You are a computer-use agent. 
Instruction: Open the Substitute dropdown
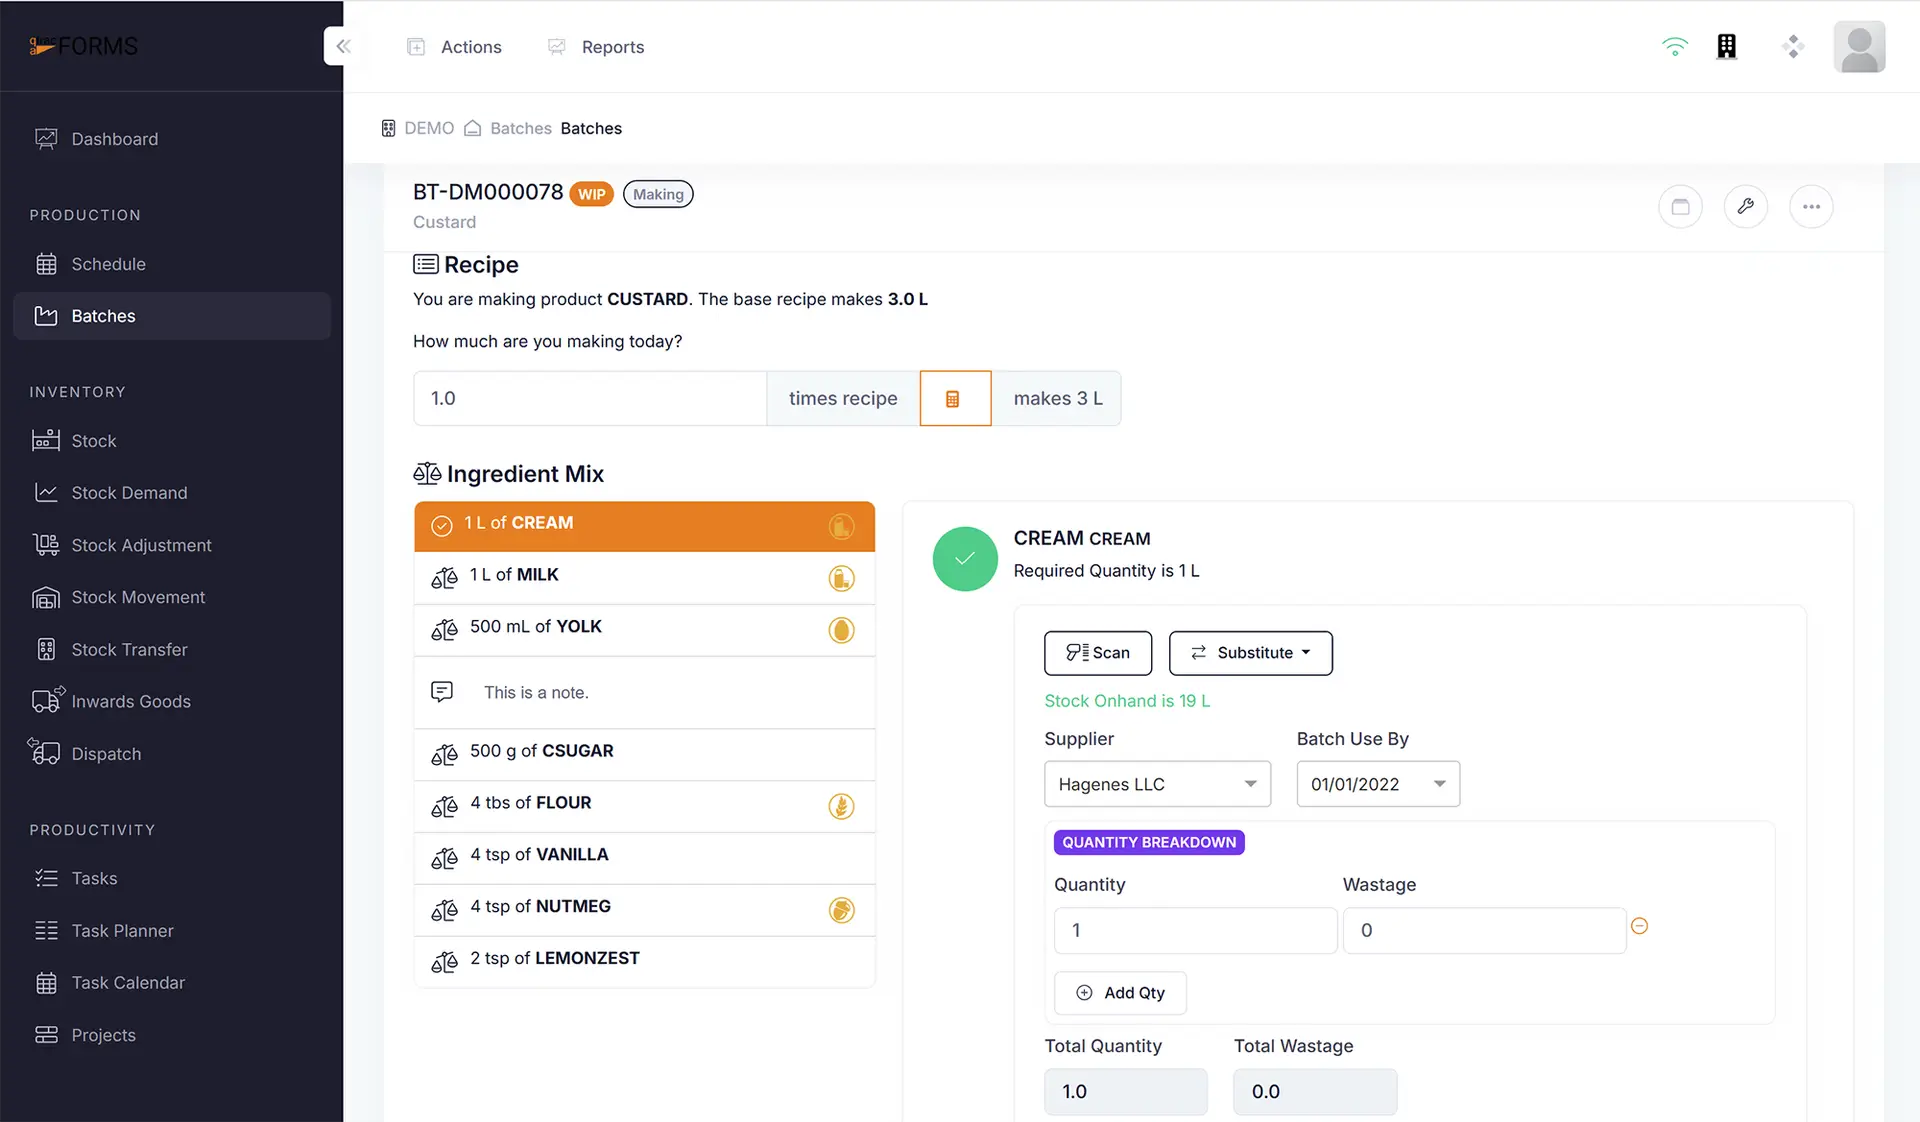[1250, 653]
